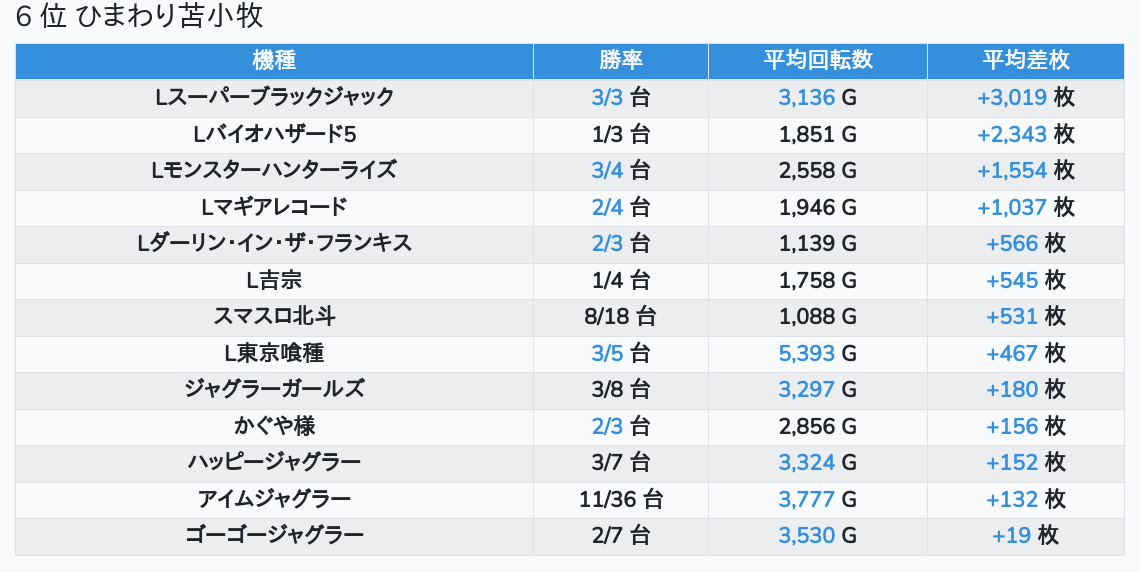Click the ハッピージャグラー machine name

click(274, 462)
